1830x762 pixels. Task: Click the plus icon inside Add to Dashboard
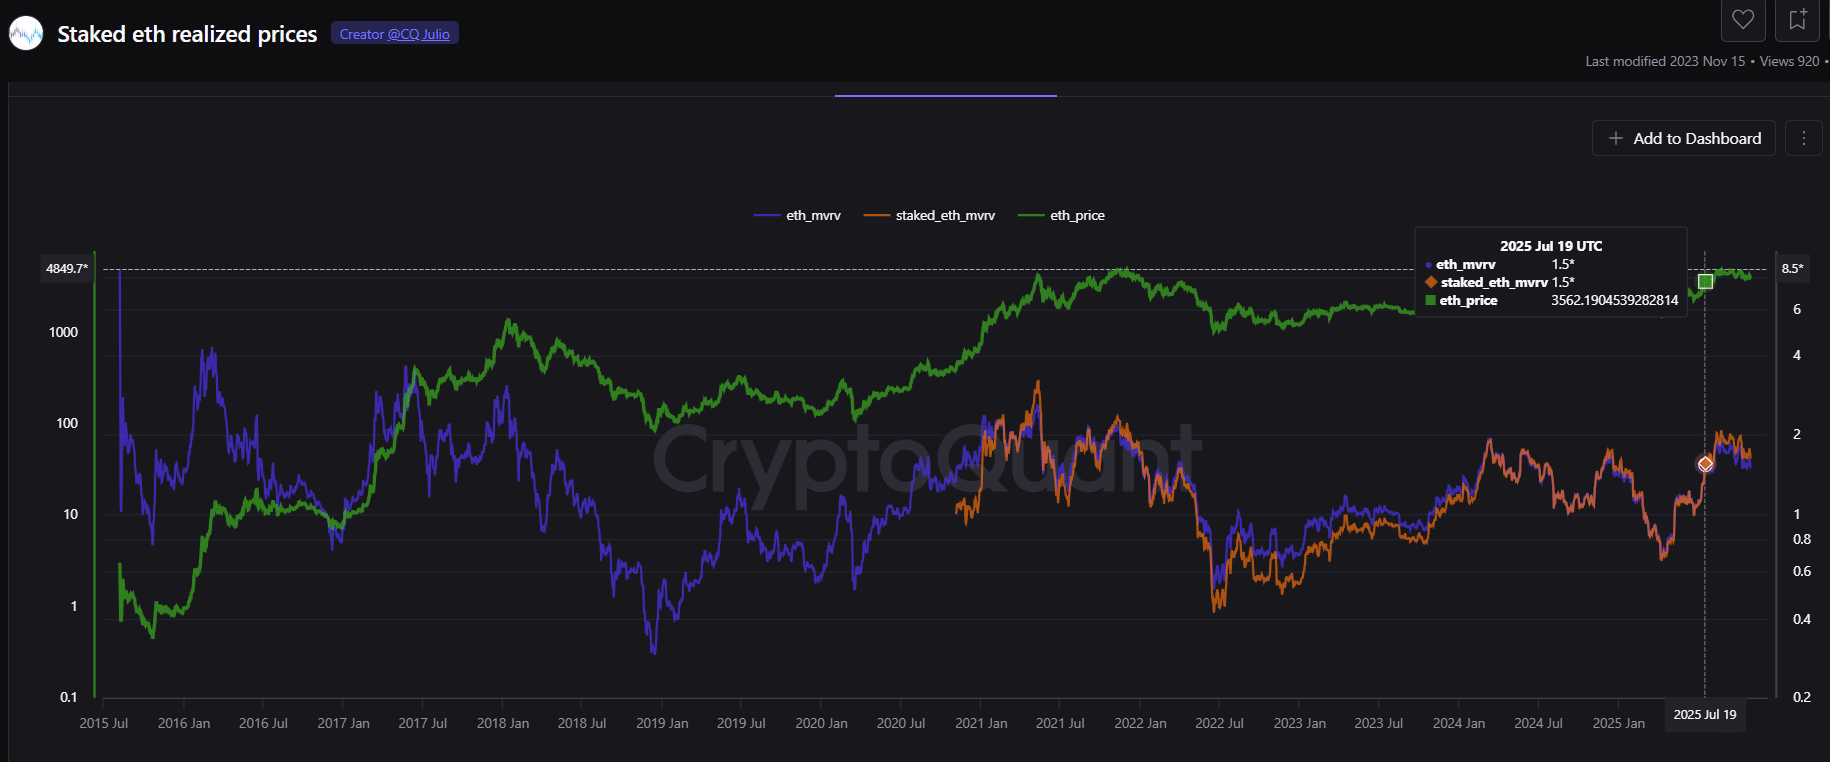coord(1616,138)
